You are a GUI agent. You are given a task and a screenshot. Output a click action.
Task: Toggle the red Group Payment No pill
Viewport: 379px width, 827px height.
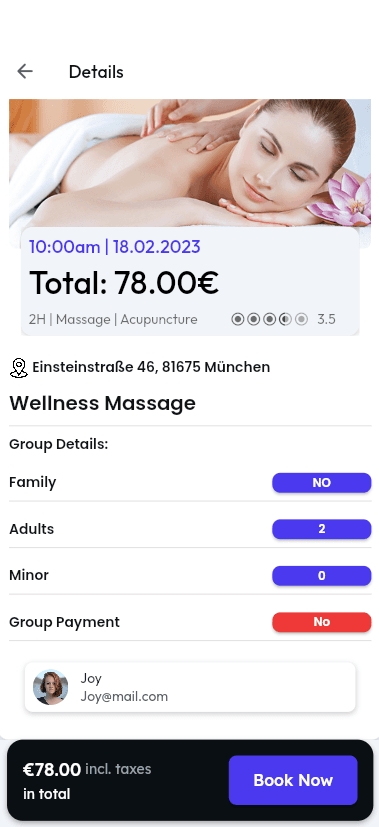click(322, 622)
